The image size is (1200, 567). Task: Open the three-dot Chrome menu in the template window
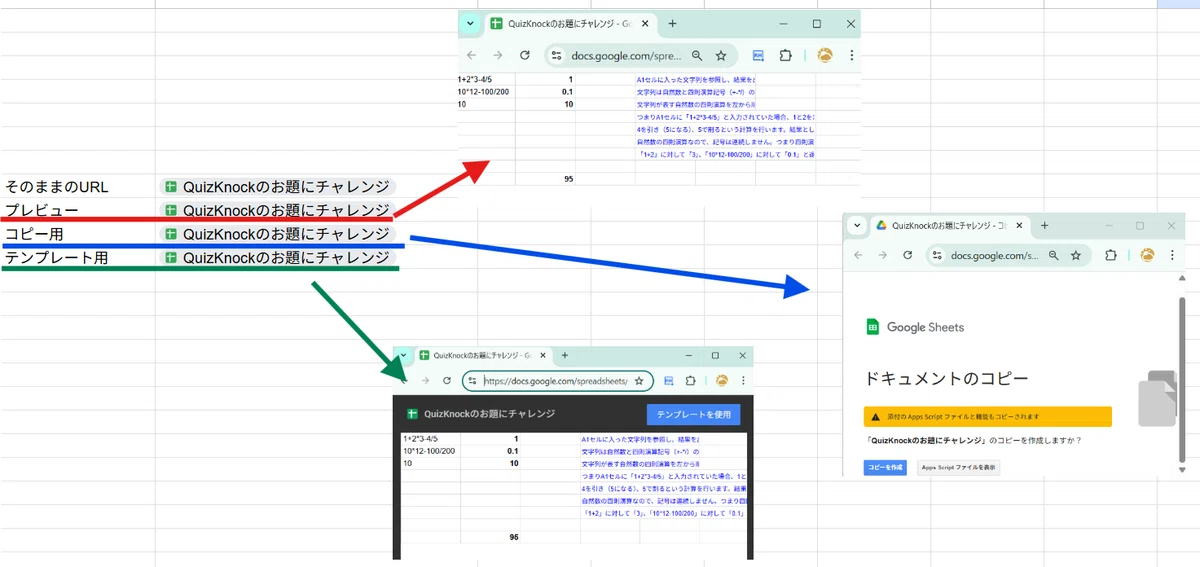pyautogui.click(x=743, y=380)
